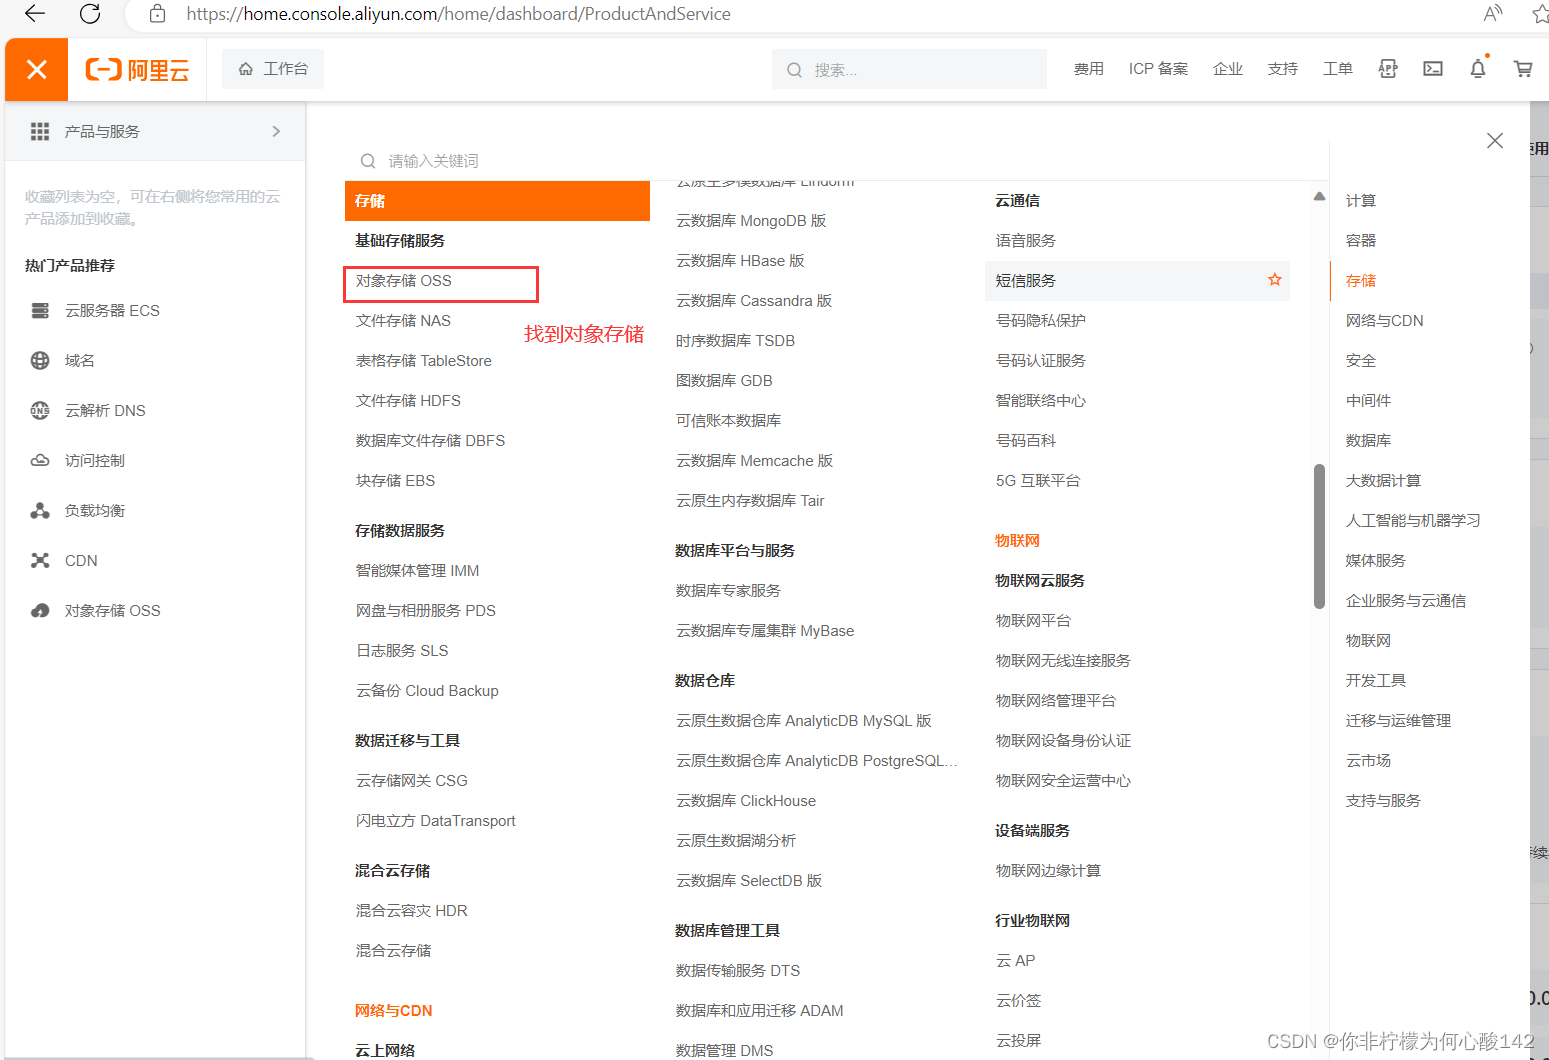Open 日志服务 SLS
The width and height of the screenshot is (1549, 1060).
coord(402,651)
